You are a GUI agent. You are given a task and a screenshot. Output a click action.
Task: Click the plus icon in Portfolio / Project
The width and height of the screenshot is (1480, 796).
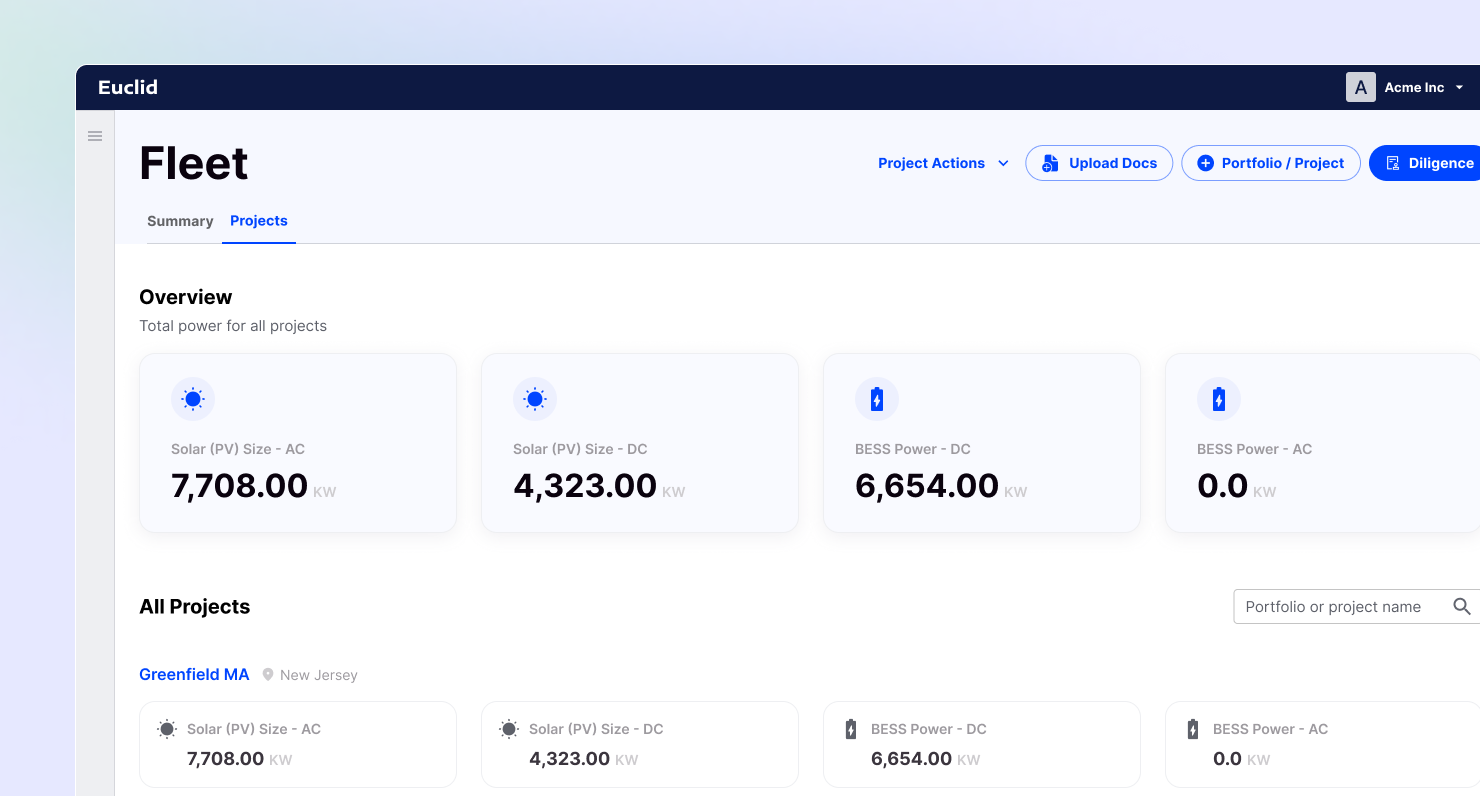click(x=1205, y=163)
